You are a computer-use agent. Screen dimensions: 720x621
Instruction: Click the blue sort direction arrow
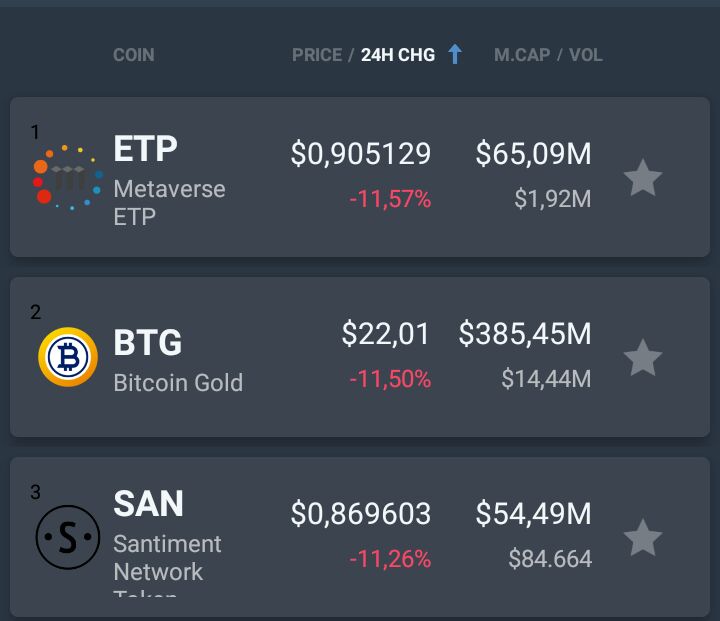tap(455, 55)
